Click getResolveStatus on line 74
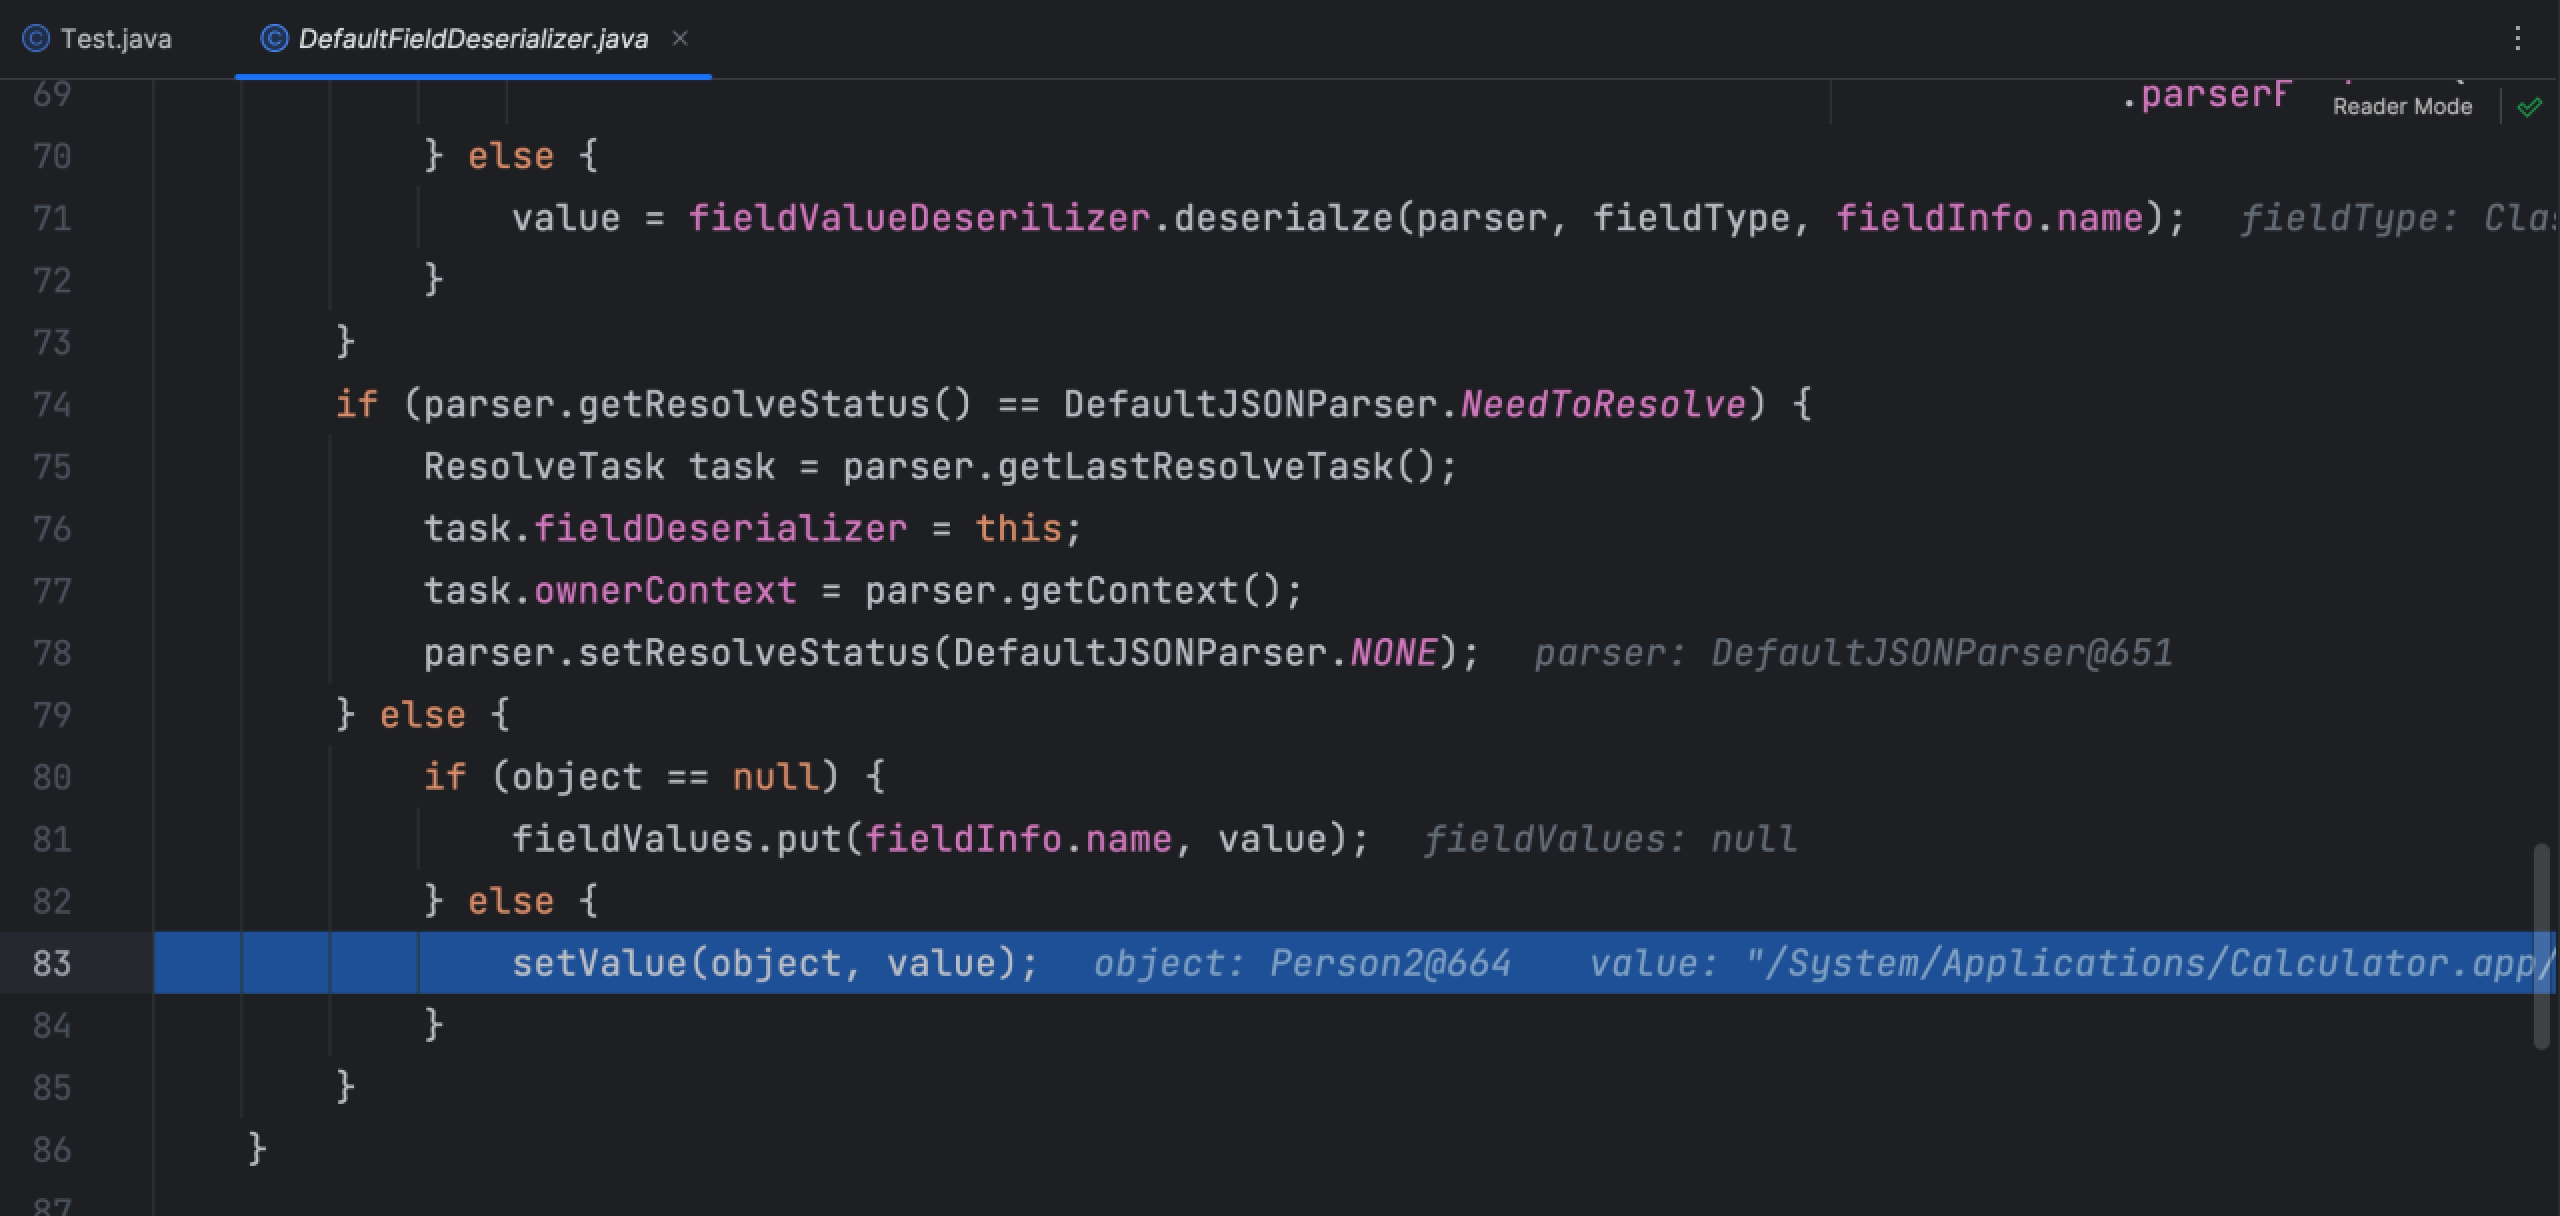 coord(753,405)
